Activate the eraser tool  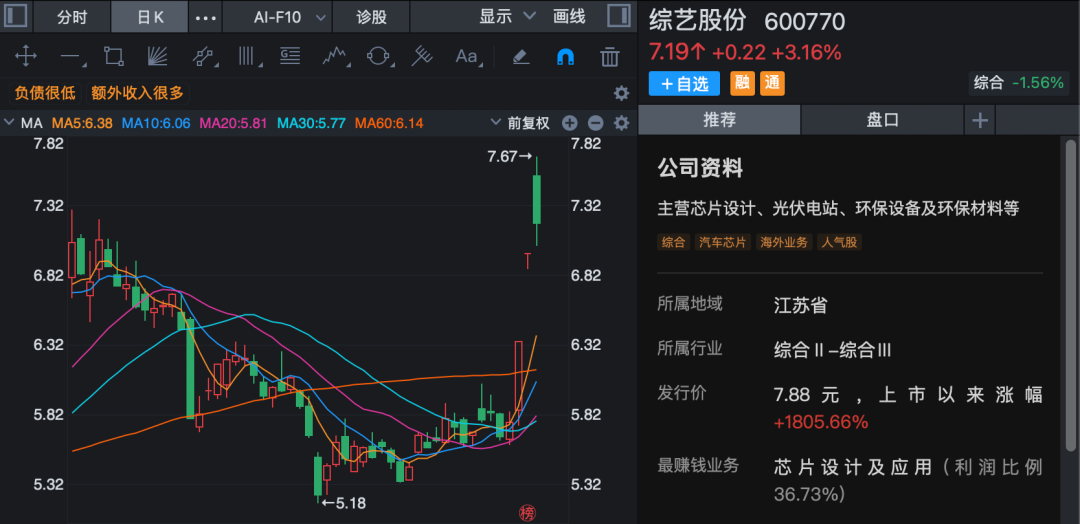(520, 56)
